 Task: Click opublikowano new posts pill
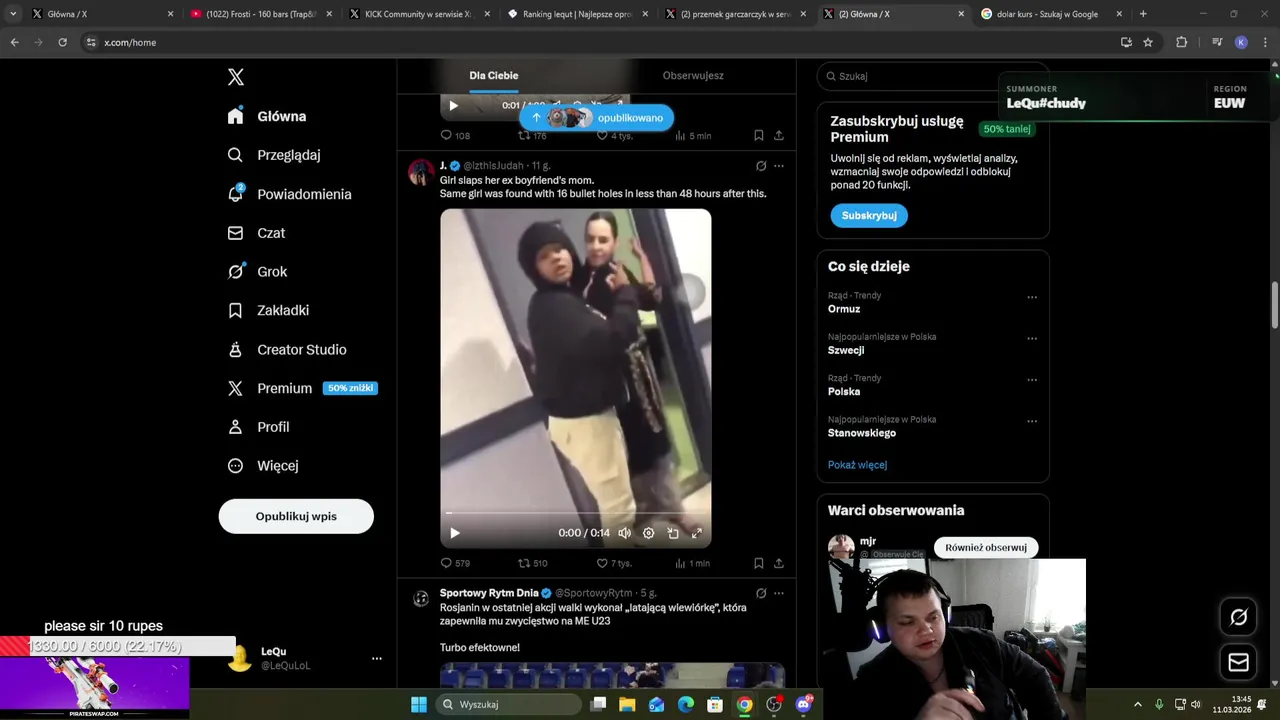pyautogui.click(x=596, y=118)
